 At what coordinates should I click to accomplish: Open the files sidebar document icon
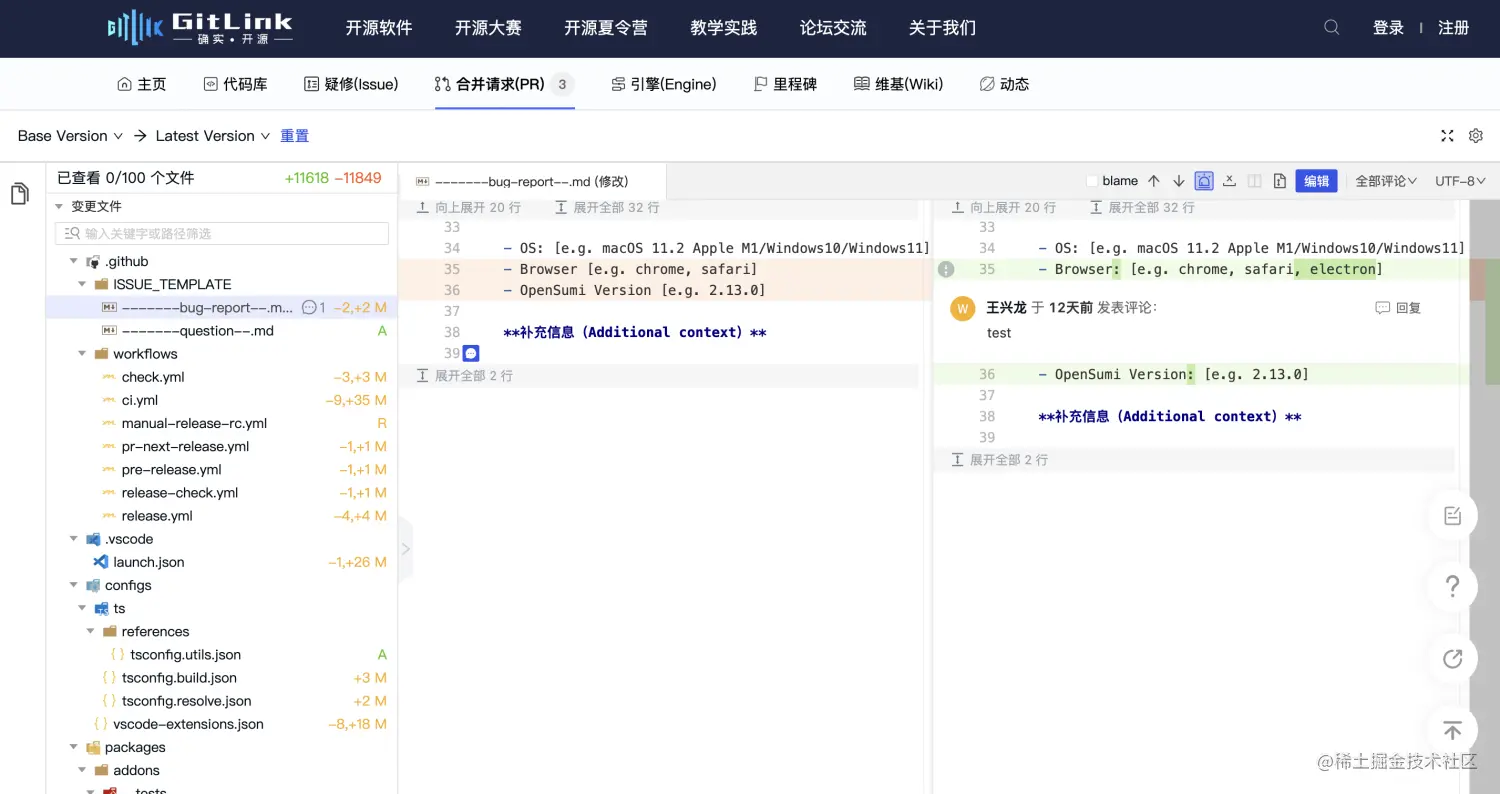coord(20,194)
